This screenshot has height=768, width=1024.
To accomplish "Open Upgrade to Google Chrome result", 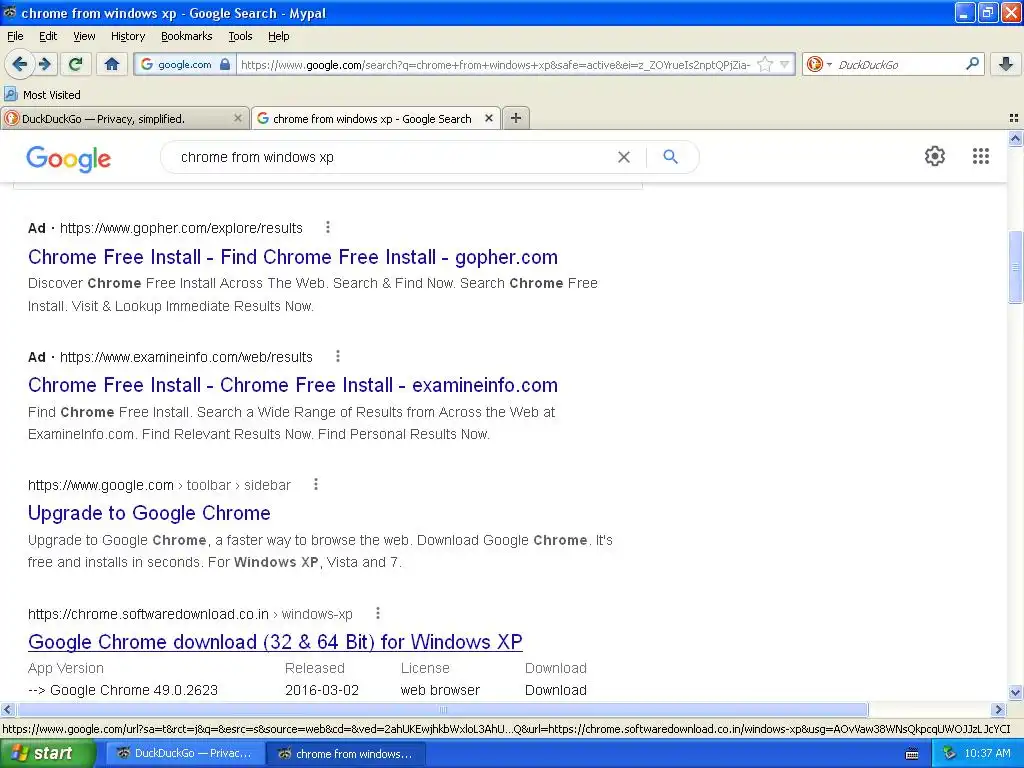I will pyautogui.click(x=149, y=513).
